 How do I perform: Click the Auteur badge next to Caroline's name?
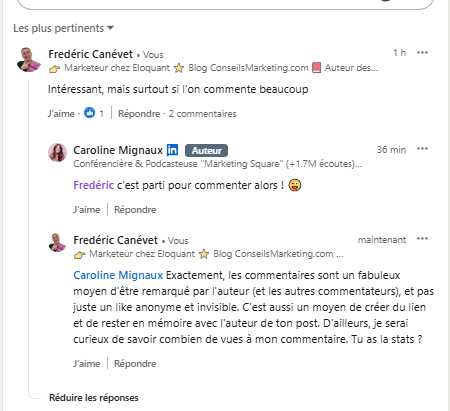pos(206,150)
